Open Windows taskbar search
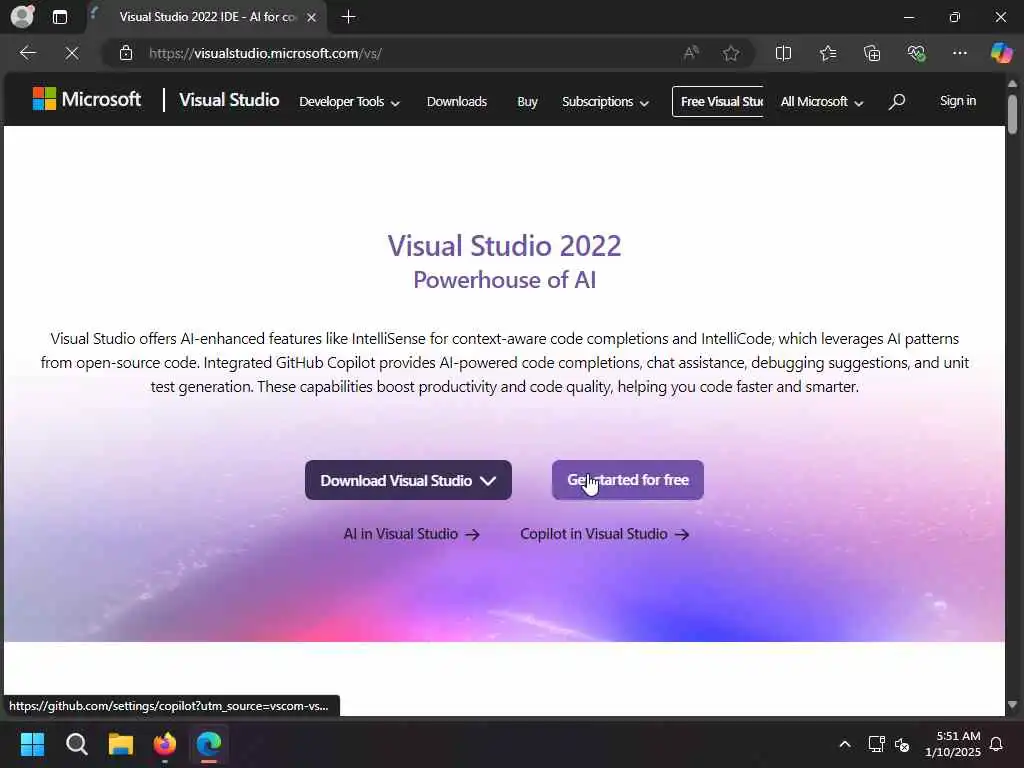The height and width of the screenshot is (768, 1024). click(x=76, y=744)
